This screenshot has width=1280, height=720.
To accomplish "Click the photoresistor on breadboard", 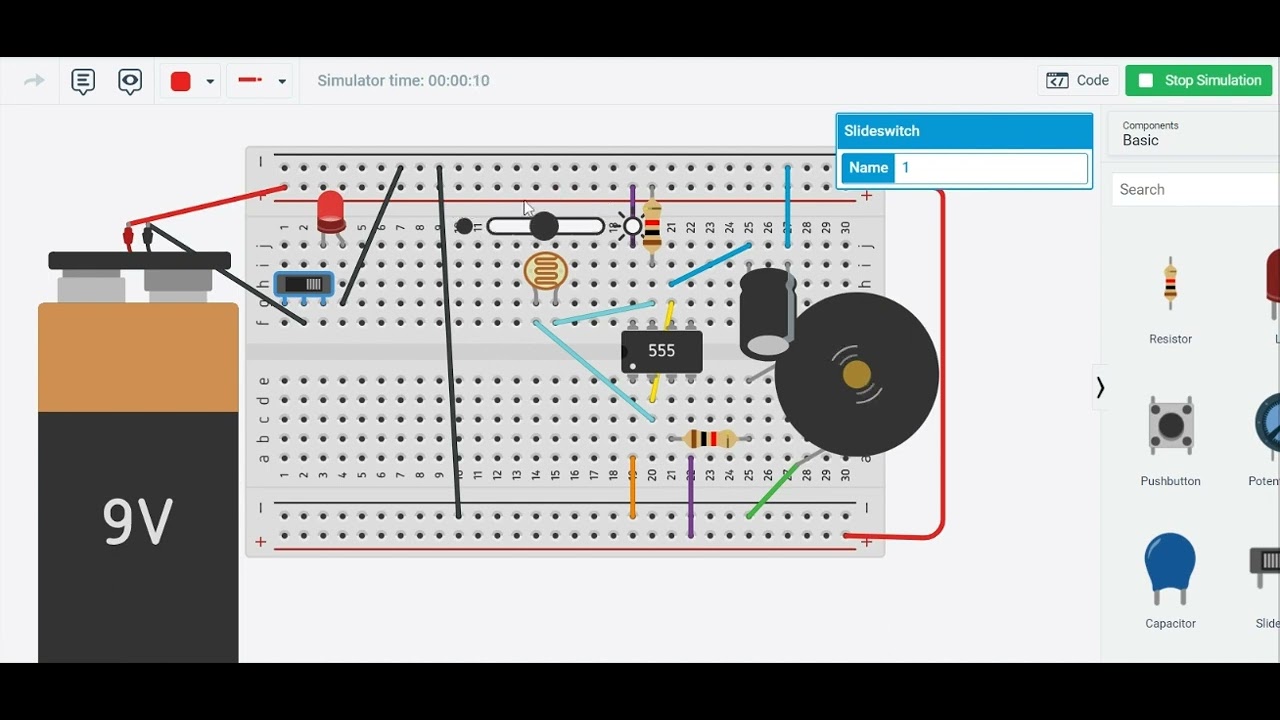I will tap(546, 272).
